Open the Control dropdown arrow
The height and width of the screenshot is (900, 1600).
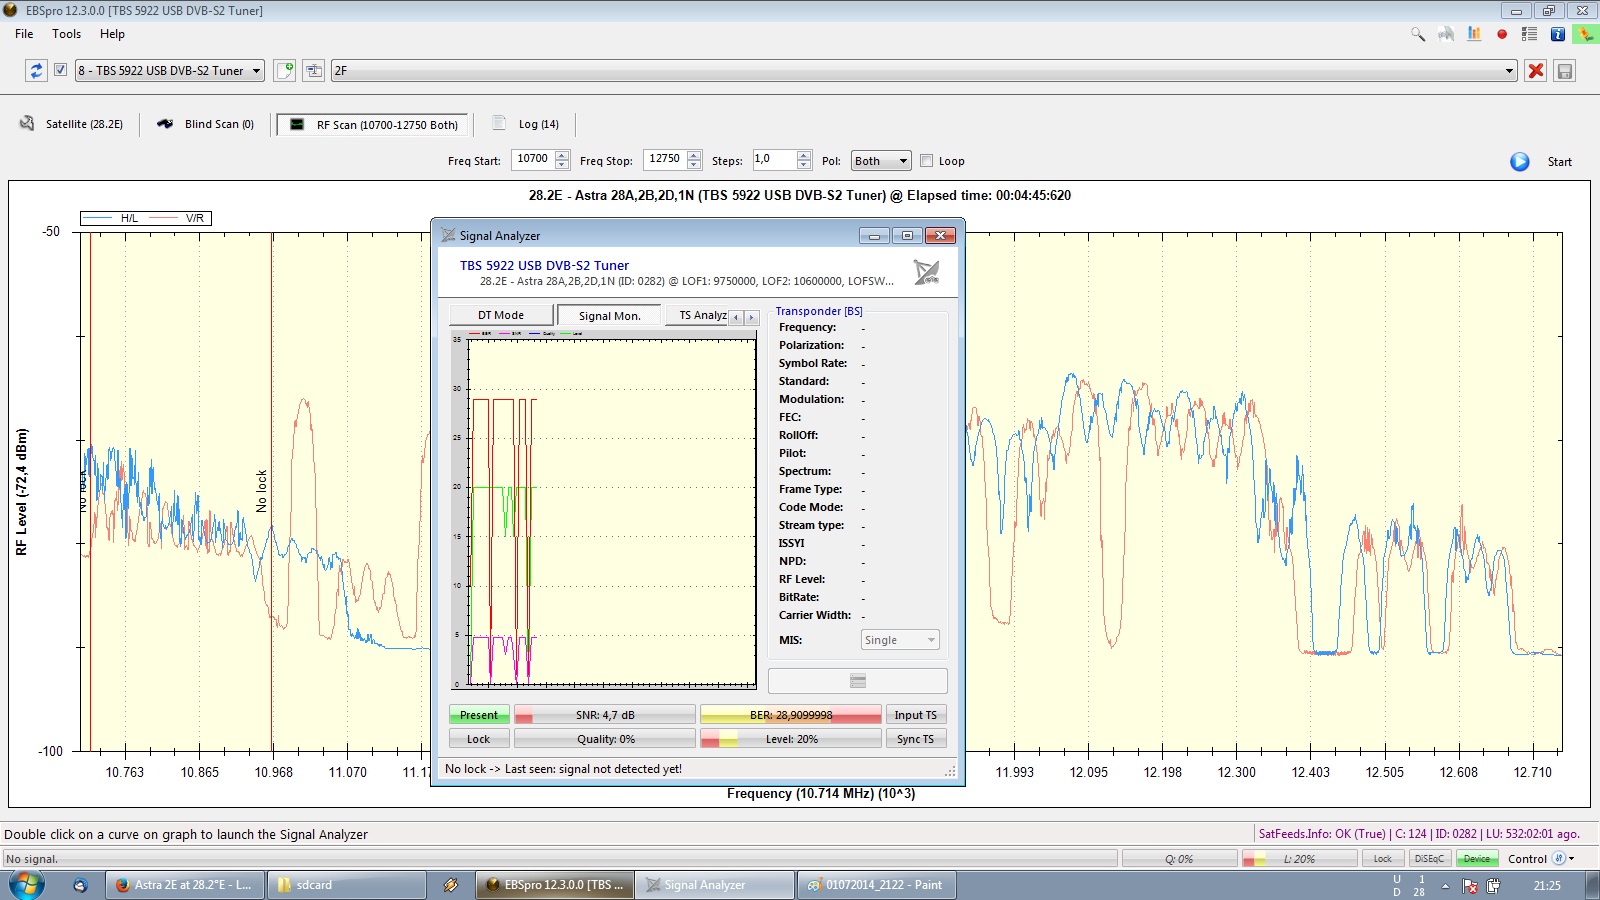point(1571,859)
